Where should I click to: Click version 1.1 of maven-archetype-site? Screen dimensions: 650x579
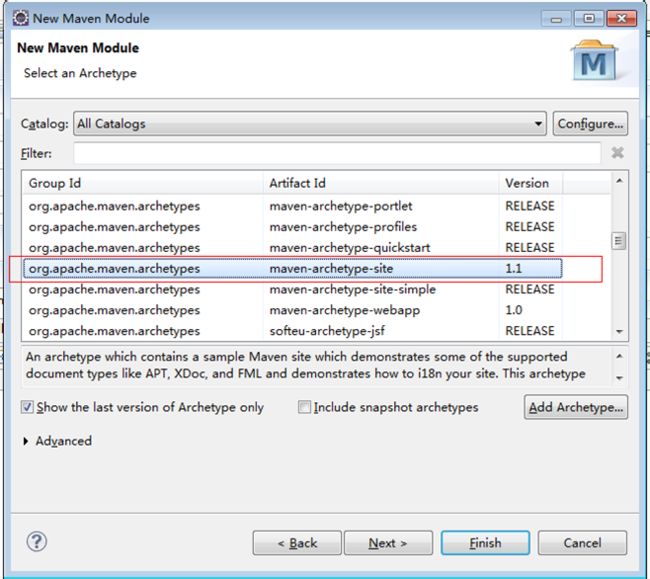513,269
